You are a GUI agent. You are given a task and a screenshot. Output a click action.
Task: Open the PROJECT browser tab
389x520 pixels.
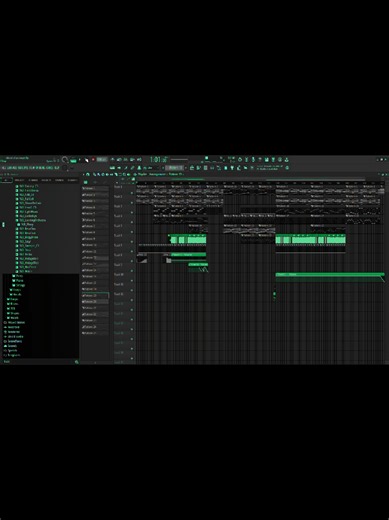(x=19, y=180)
